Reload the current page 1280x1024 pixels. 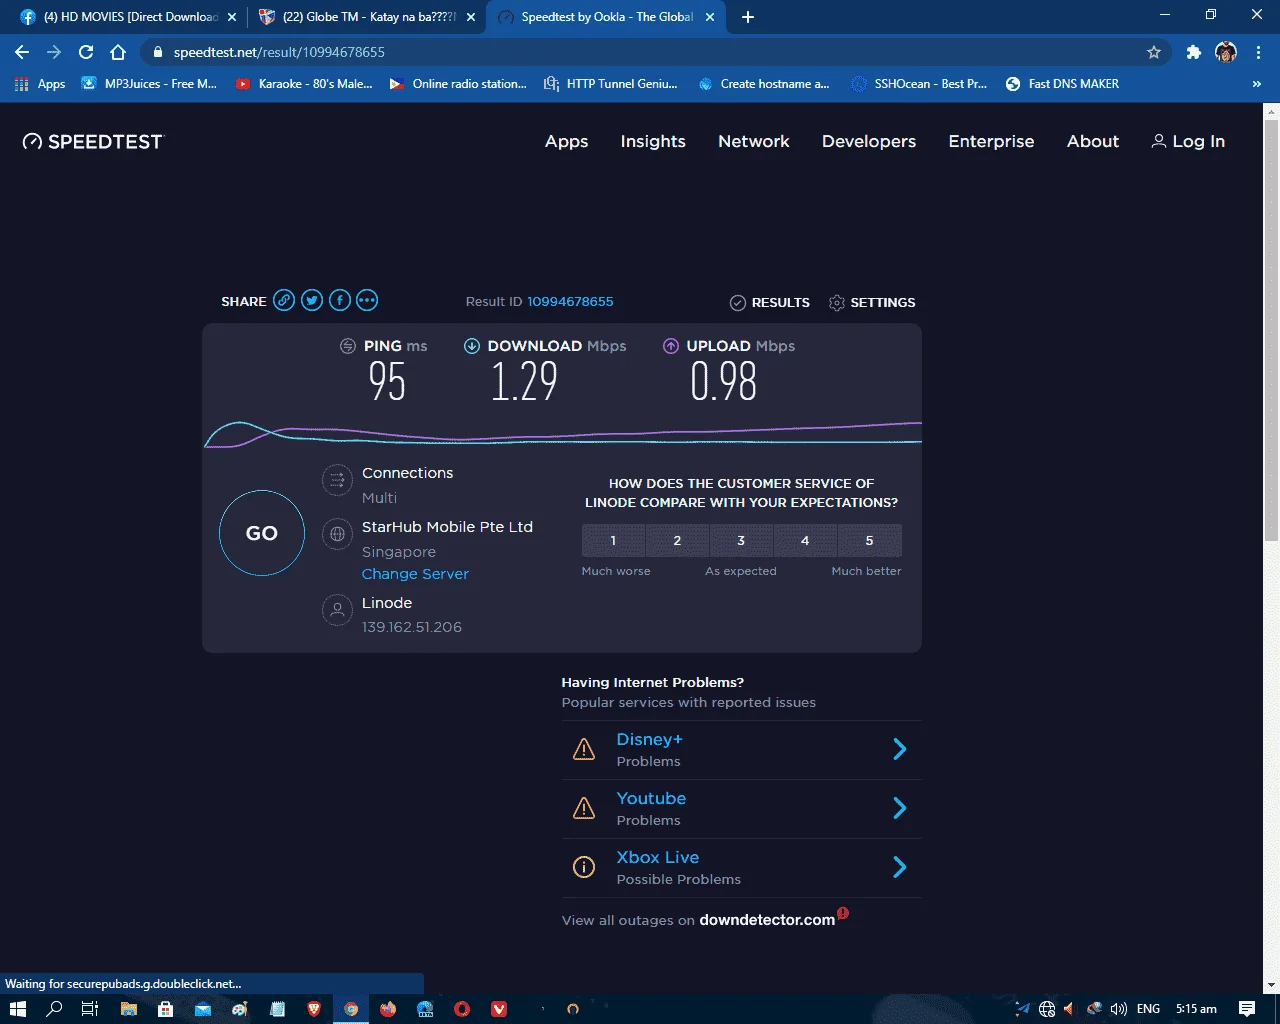point(86,52)
